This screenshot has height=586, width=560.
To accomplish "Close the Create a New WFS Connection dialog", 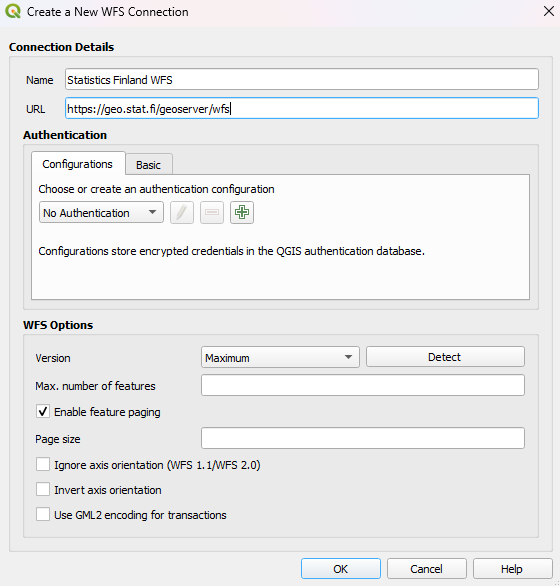I will [x=548, y=11].
